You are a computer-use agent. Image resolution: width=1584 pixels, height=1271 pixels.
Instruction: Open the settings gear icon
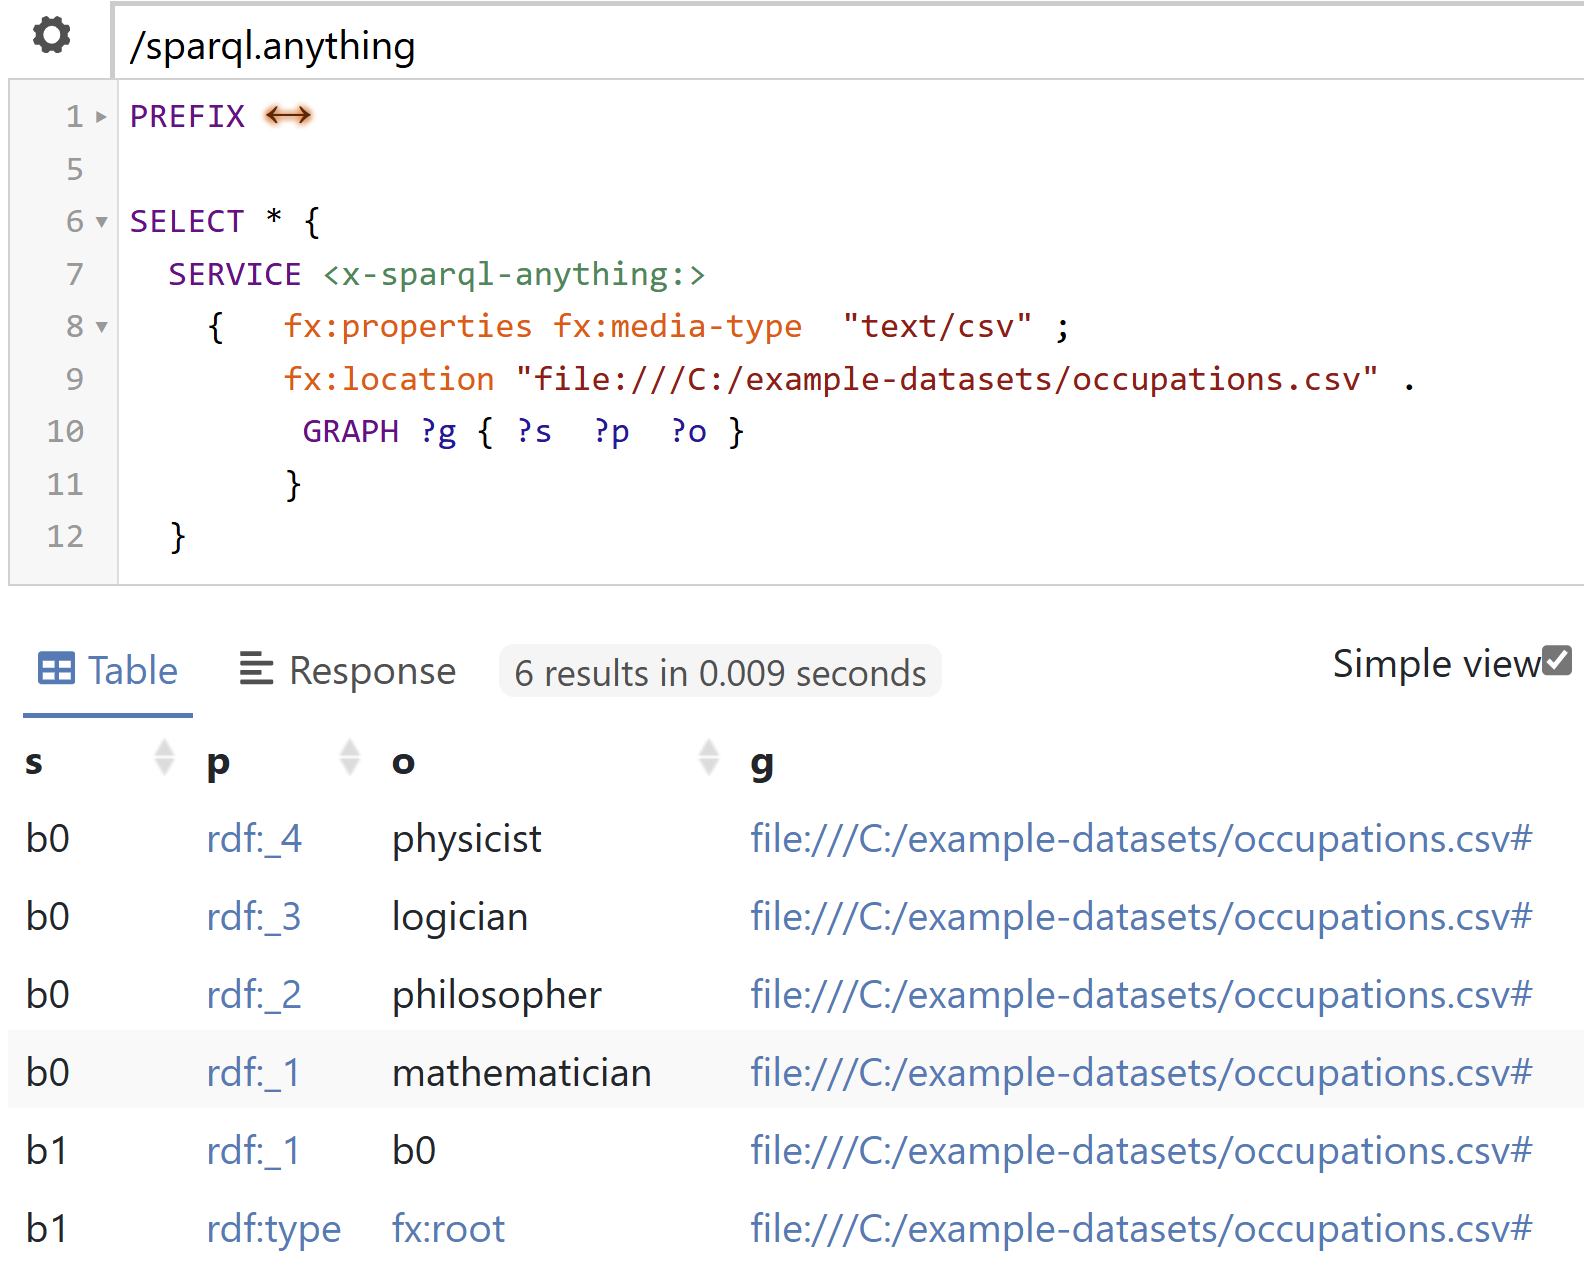51,35
